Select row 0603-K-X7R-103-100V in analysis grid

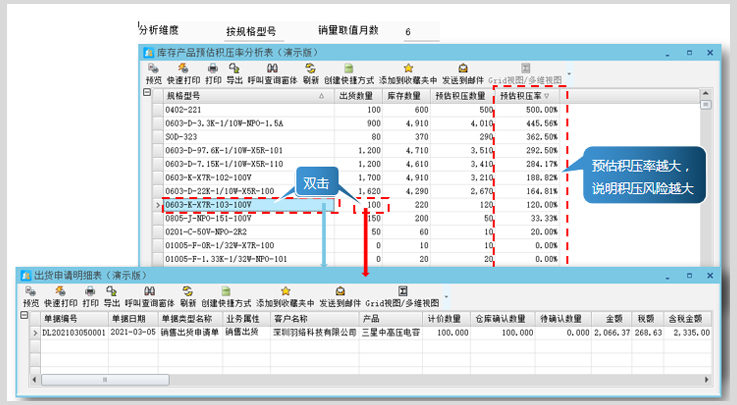tap(250, 204)
